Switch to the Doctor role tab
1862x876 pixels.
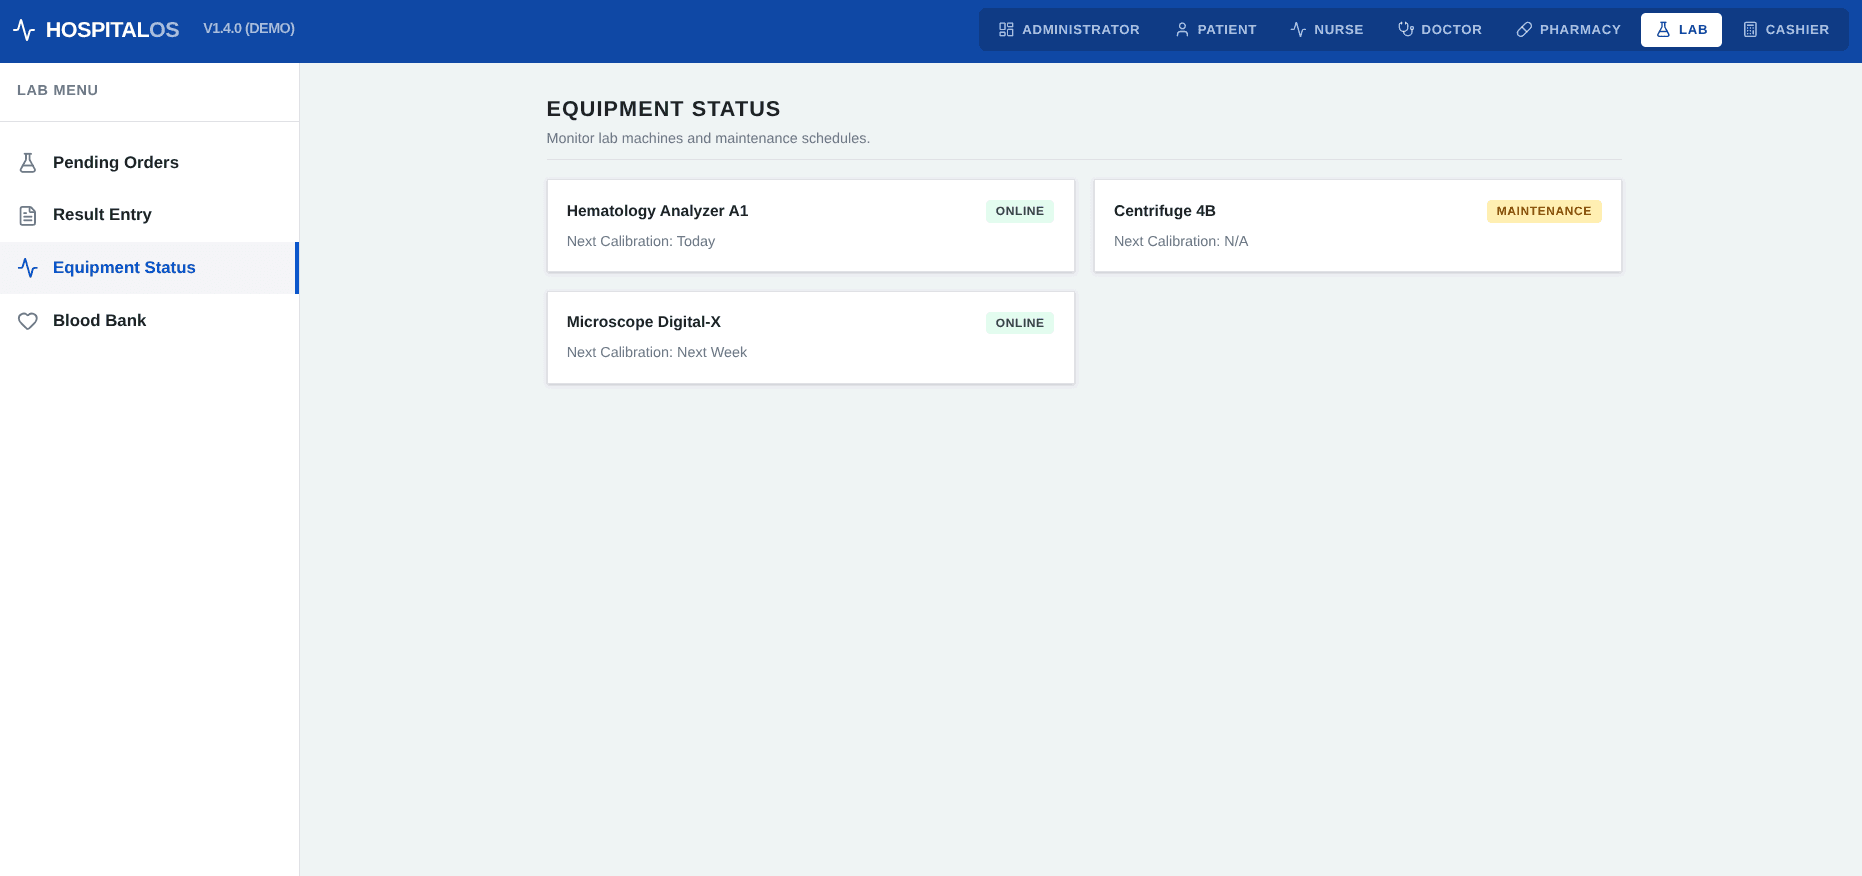coord(1440,30)
